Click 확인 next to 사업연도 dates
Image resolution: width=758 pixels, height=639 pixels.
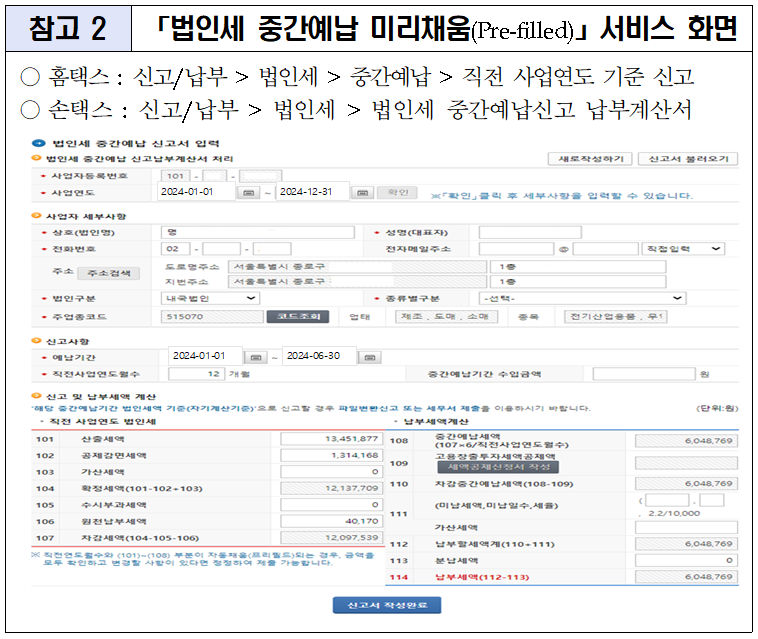(x=398, y=192)
